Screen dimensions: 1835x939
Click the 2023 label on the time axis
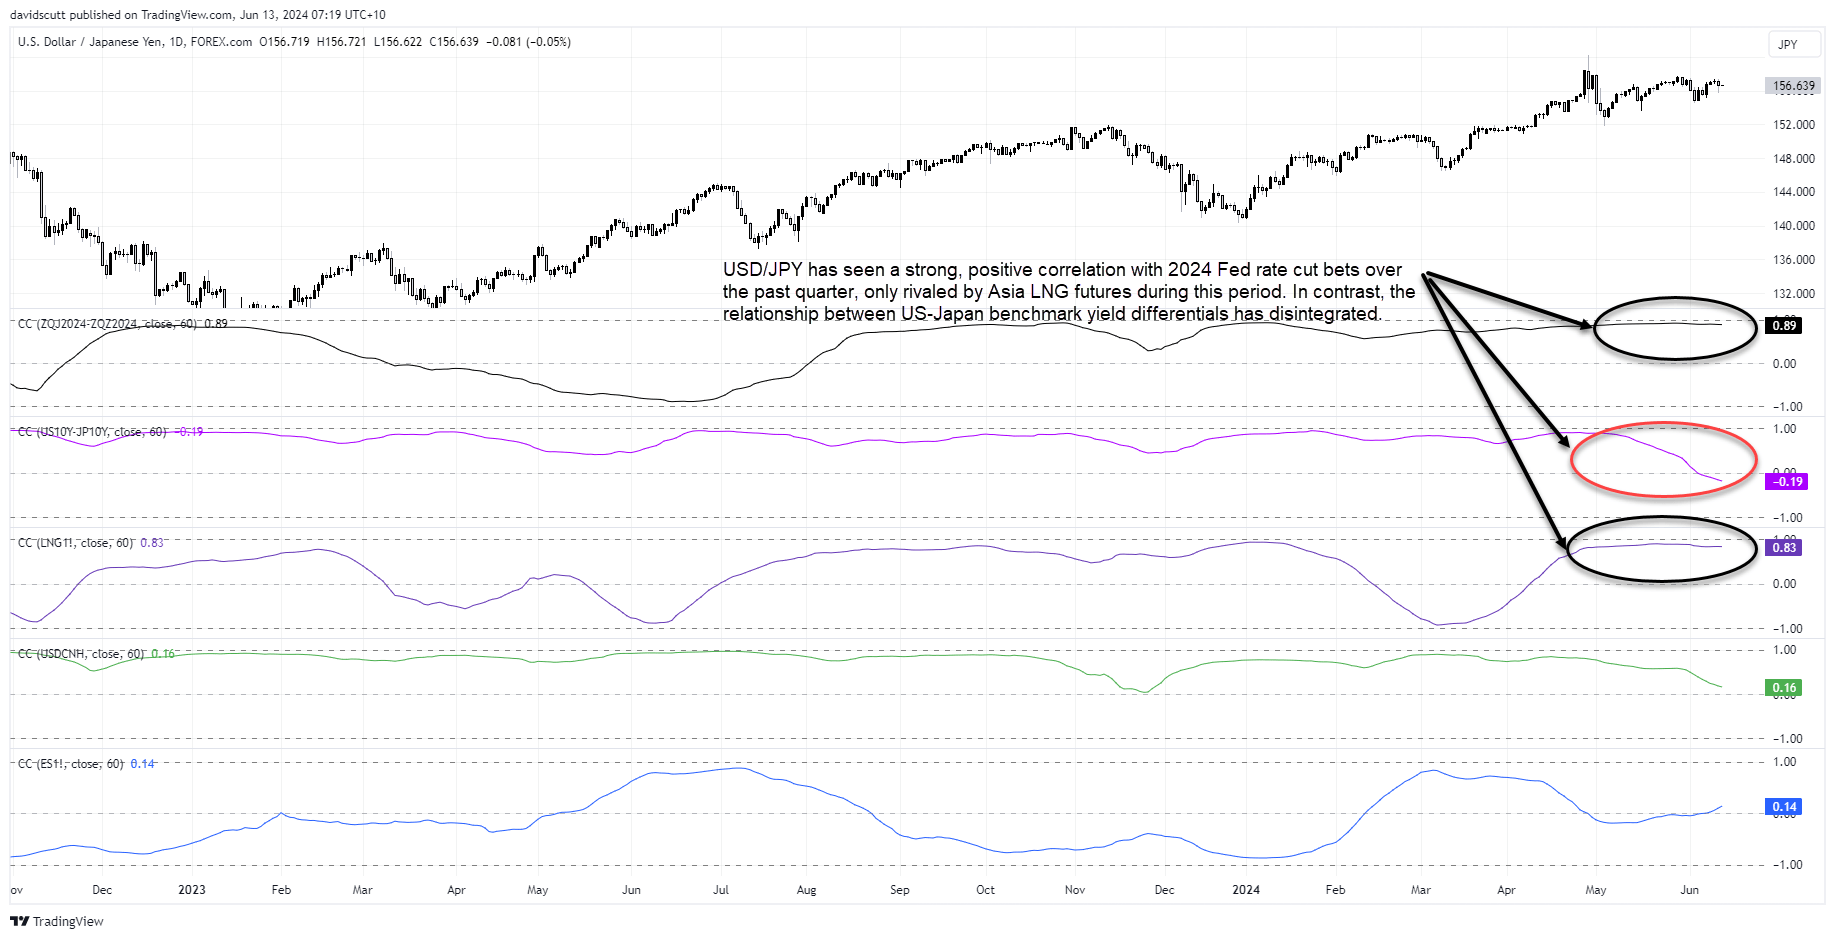pos(191,890)
